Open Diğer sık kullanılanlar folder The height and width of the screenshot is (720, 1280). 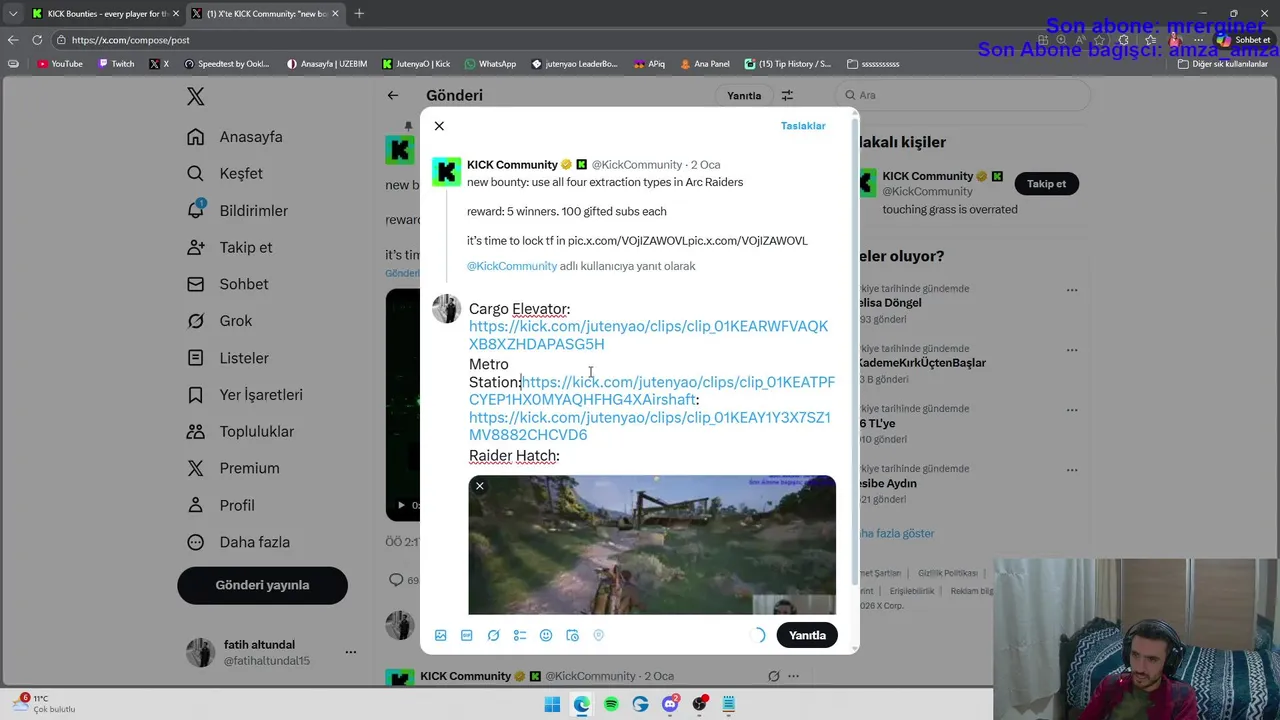click(x=1222, y=64)
